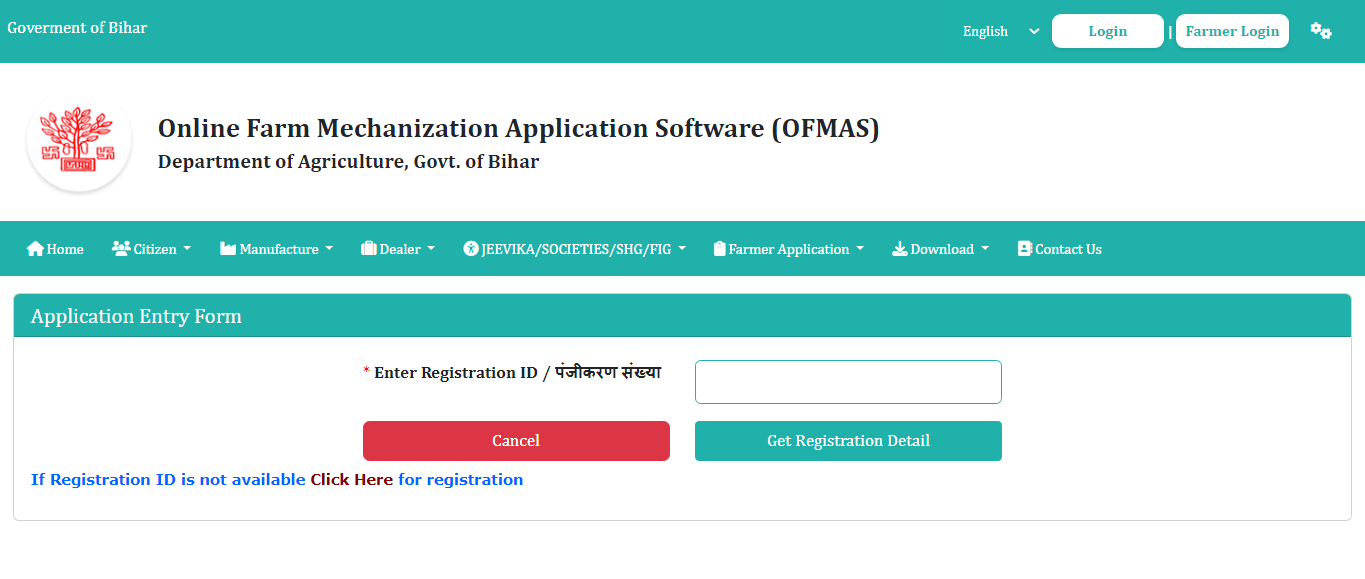Focus the Registration ID input field
The image size is (1365, 579).
848,382
